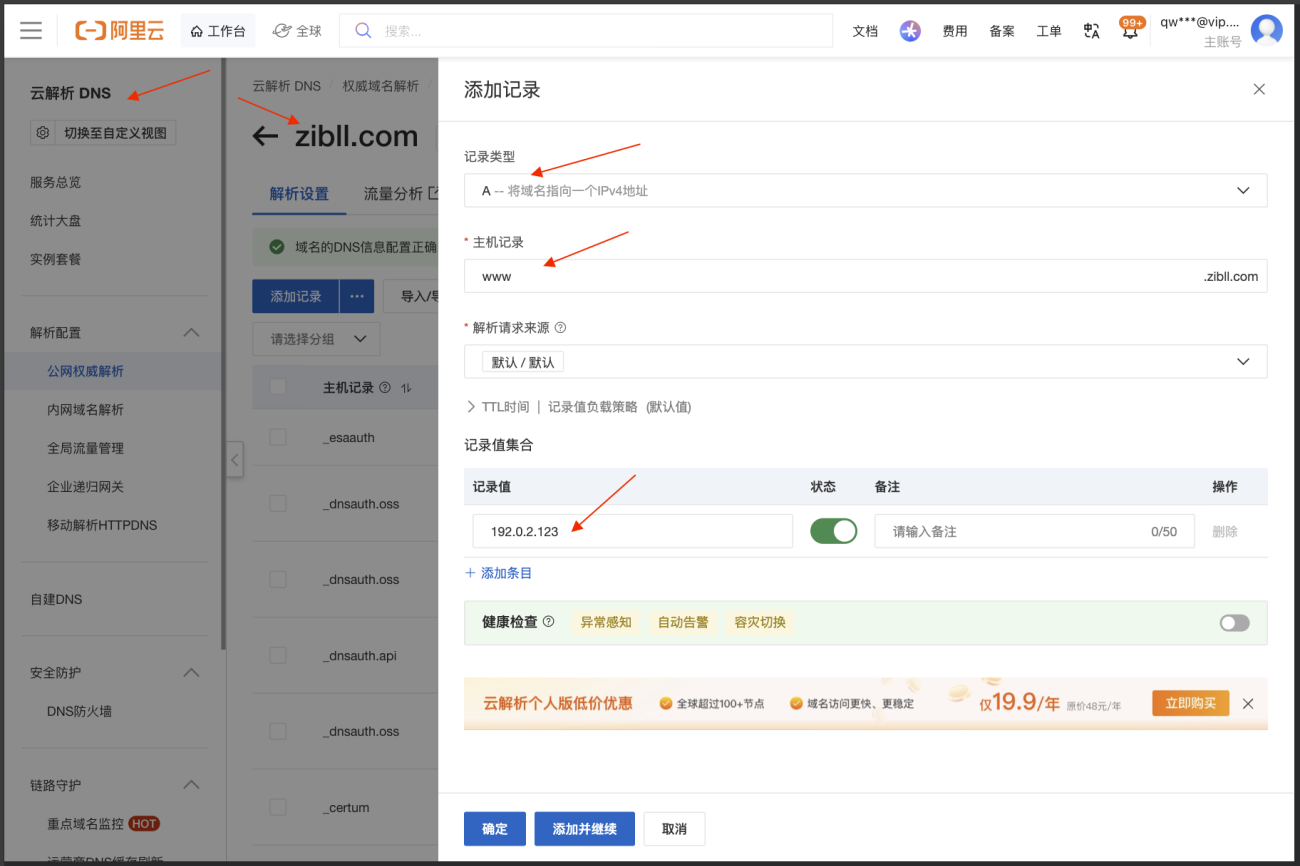Open 服务总览 in sidebar
The image size is (1300, 866).
(x=56, y=182)
